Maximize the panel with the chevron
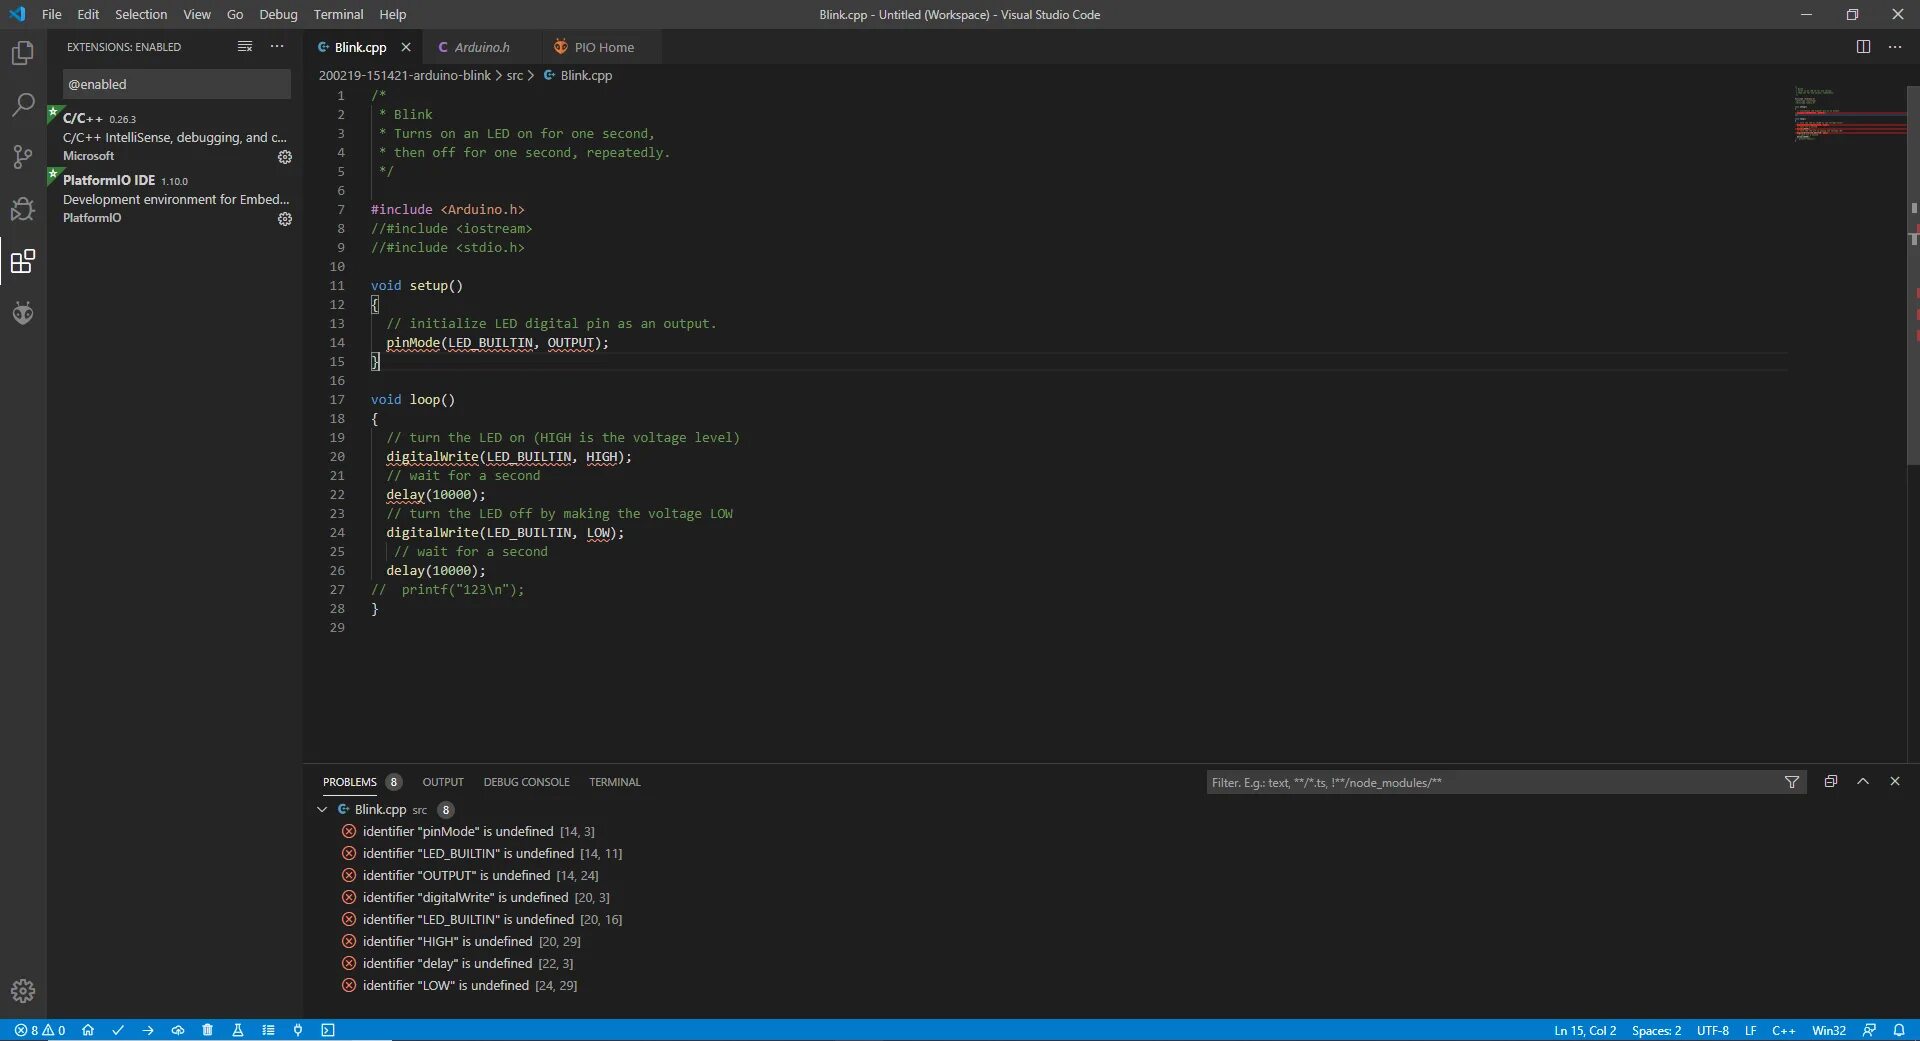Screen dimensions: 1920x1041 1863,782
